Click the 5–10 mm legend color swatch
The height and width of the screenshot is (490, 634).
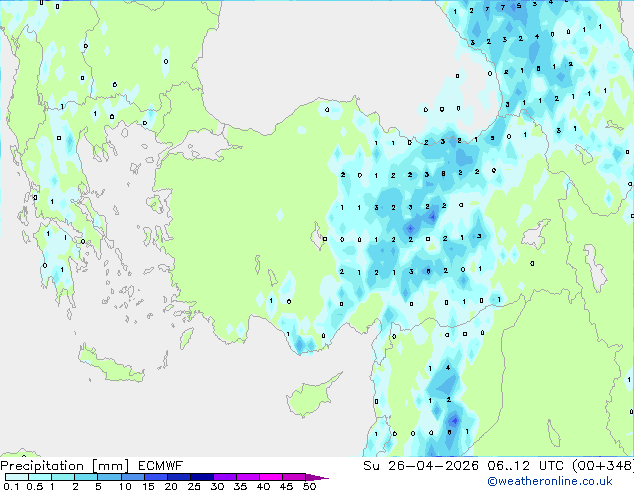[109, 477]
